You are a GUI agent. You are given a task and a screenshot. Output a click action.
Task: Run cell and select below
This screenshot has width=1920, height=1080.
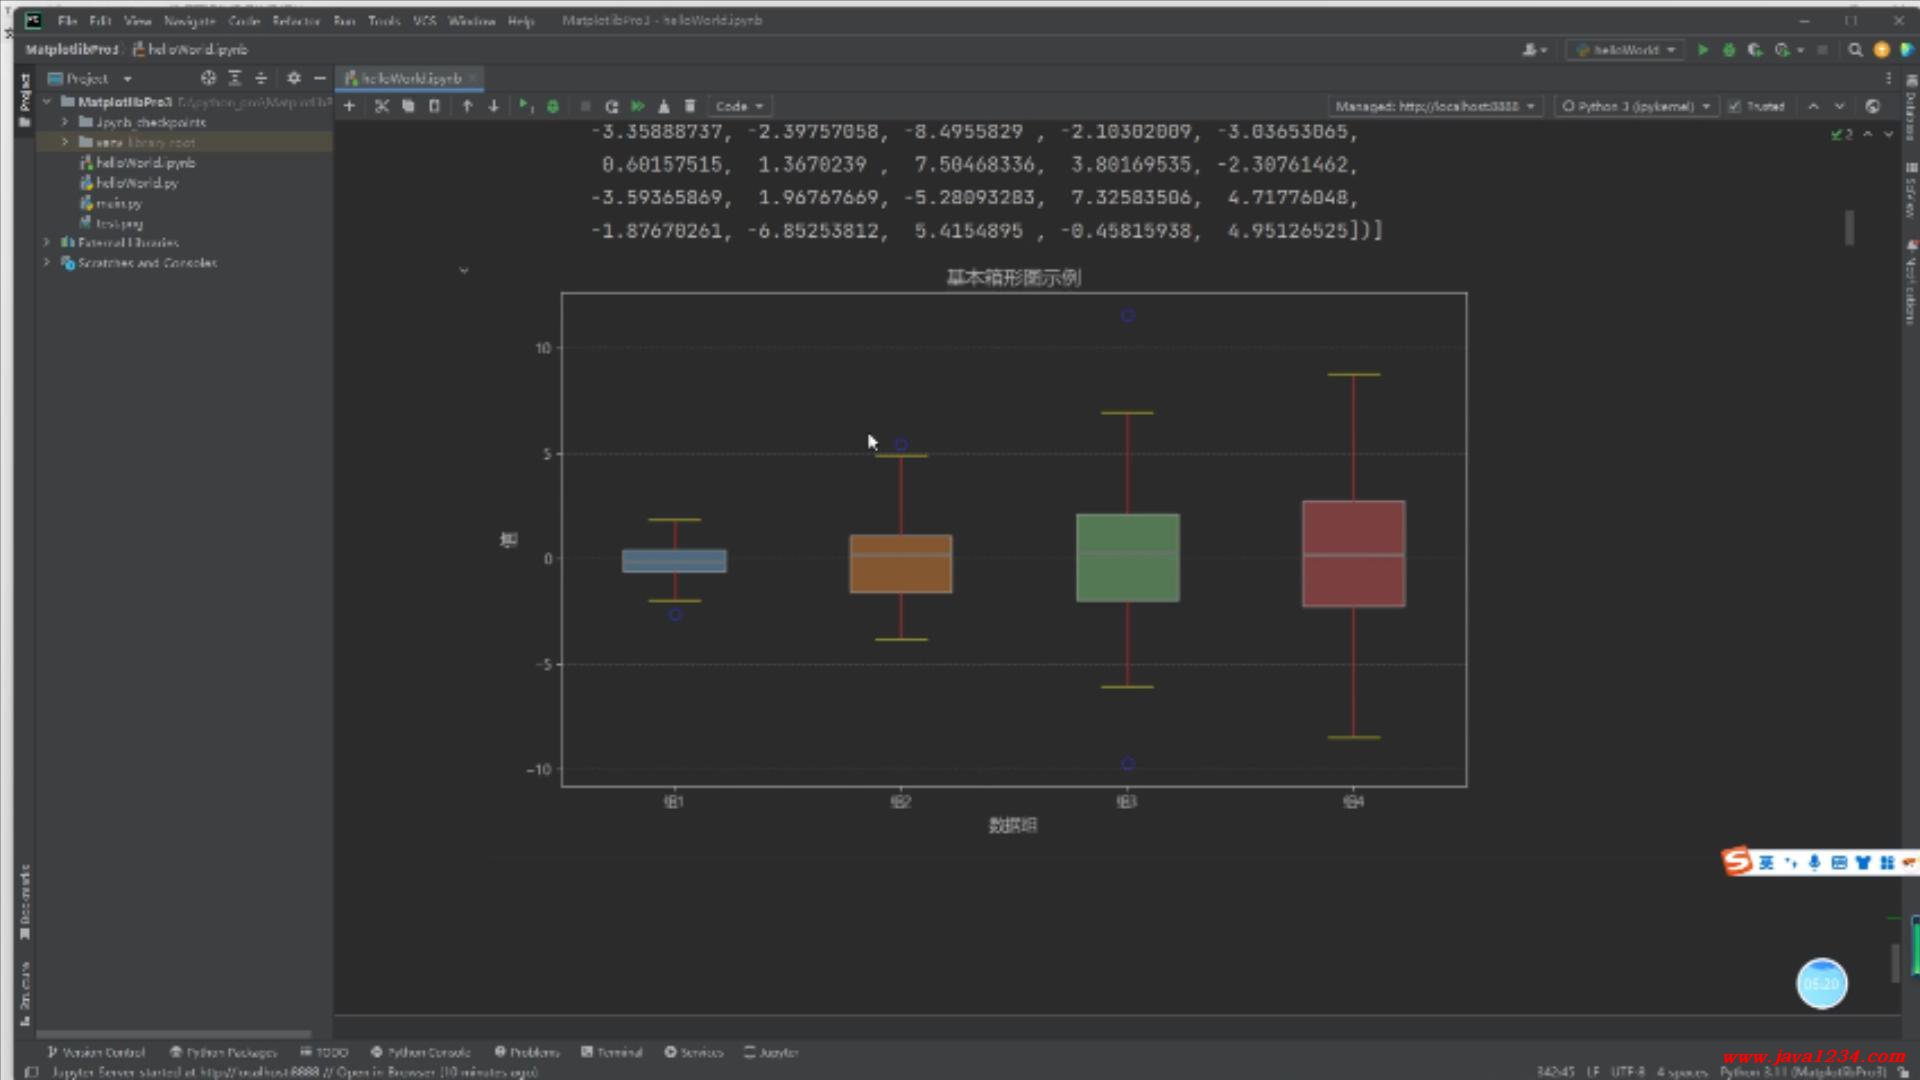pos(524,106)
